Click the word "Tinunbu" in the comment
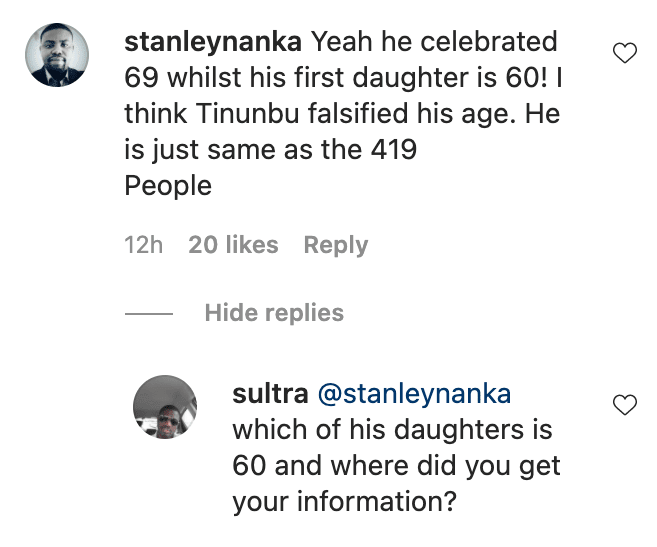The height and width of the screenshot is (547, 657). point(225,115)
